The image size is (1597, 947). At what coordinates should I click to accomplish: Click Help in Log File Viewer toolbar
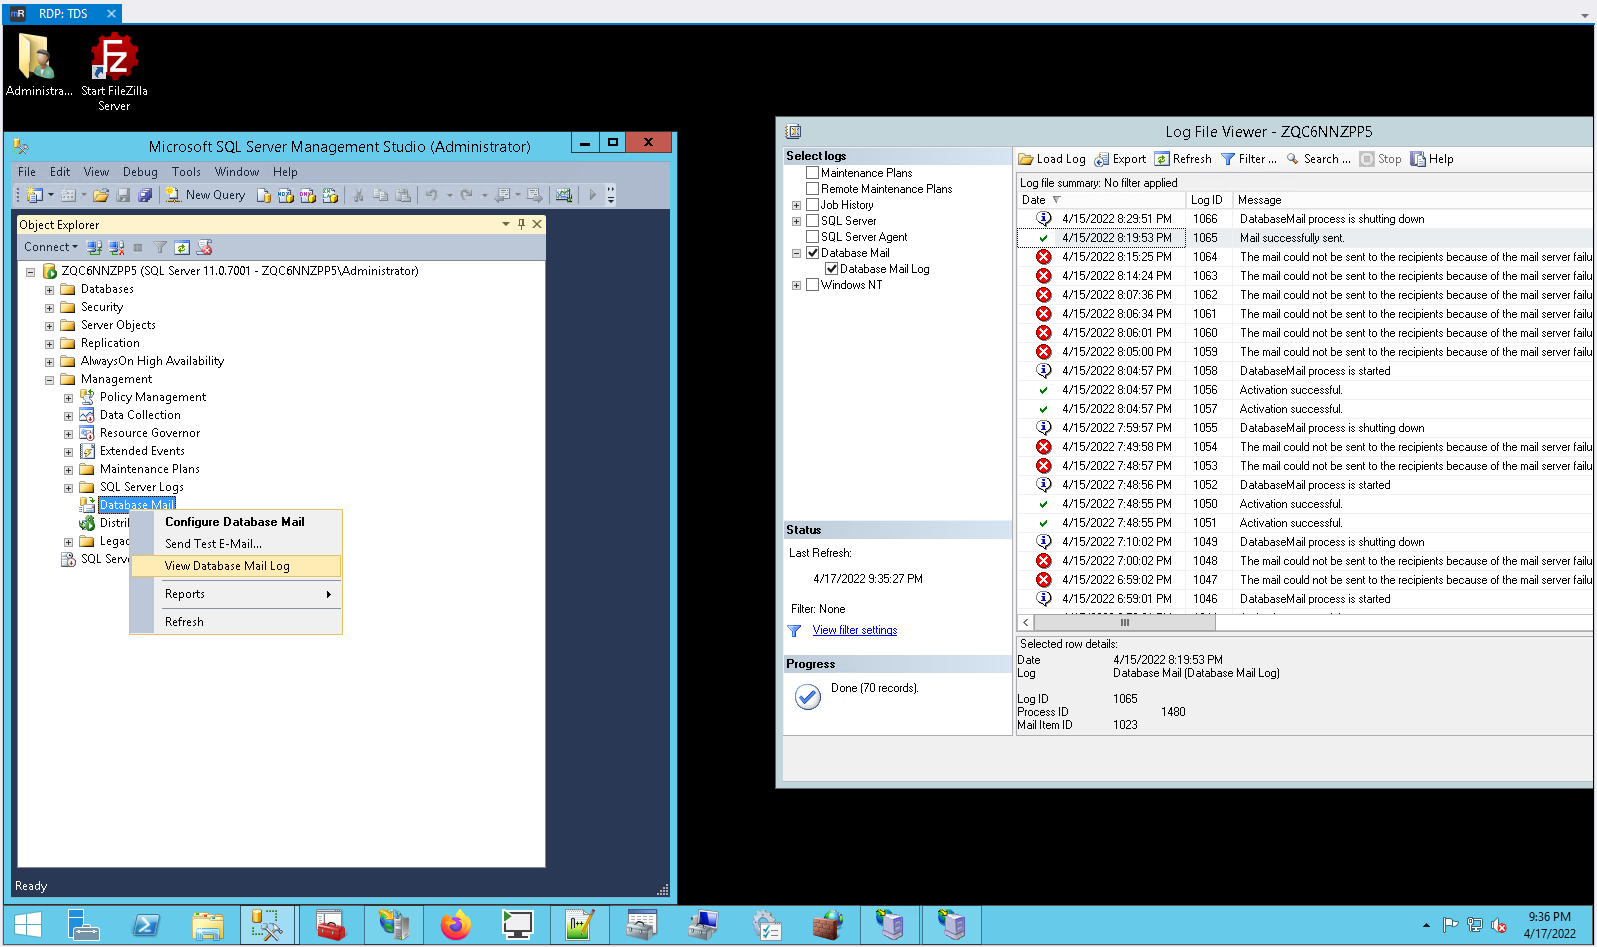tap(1432, 159)
